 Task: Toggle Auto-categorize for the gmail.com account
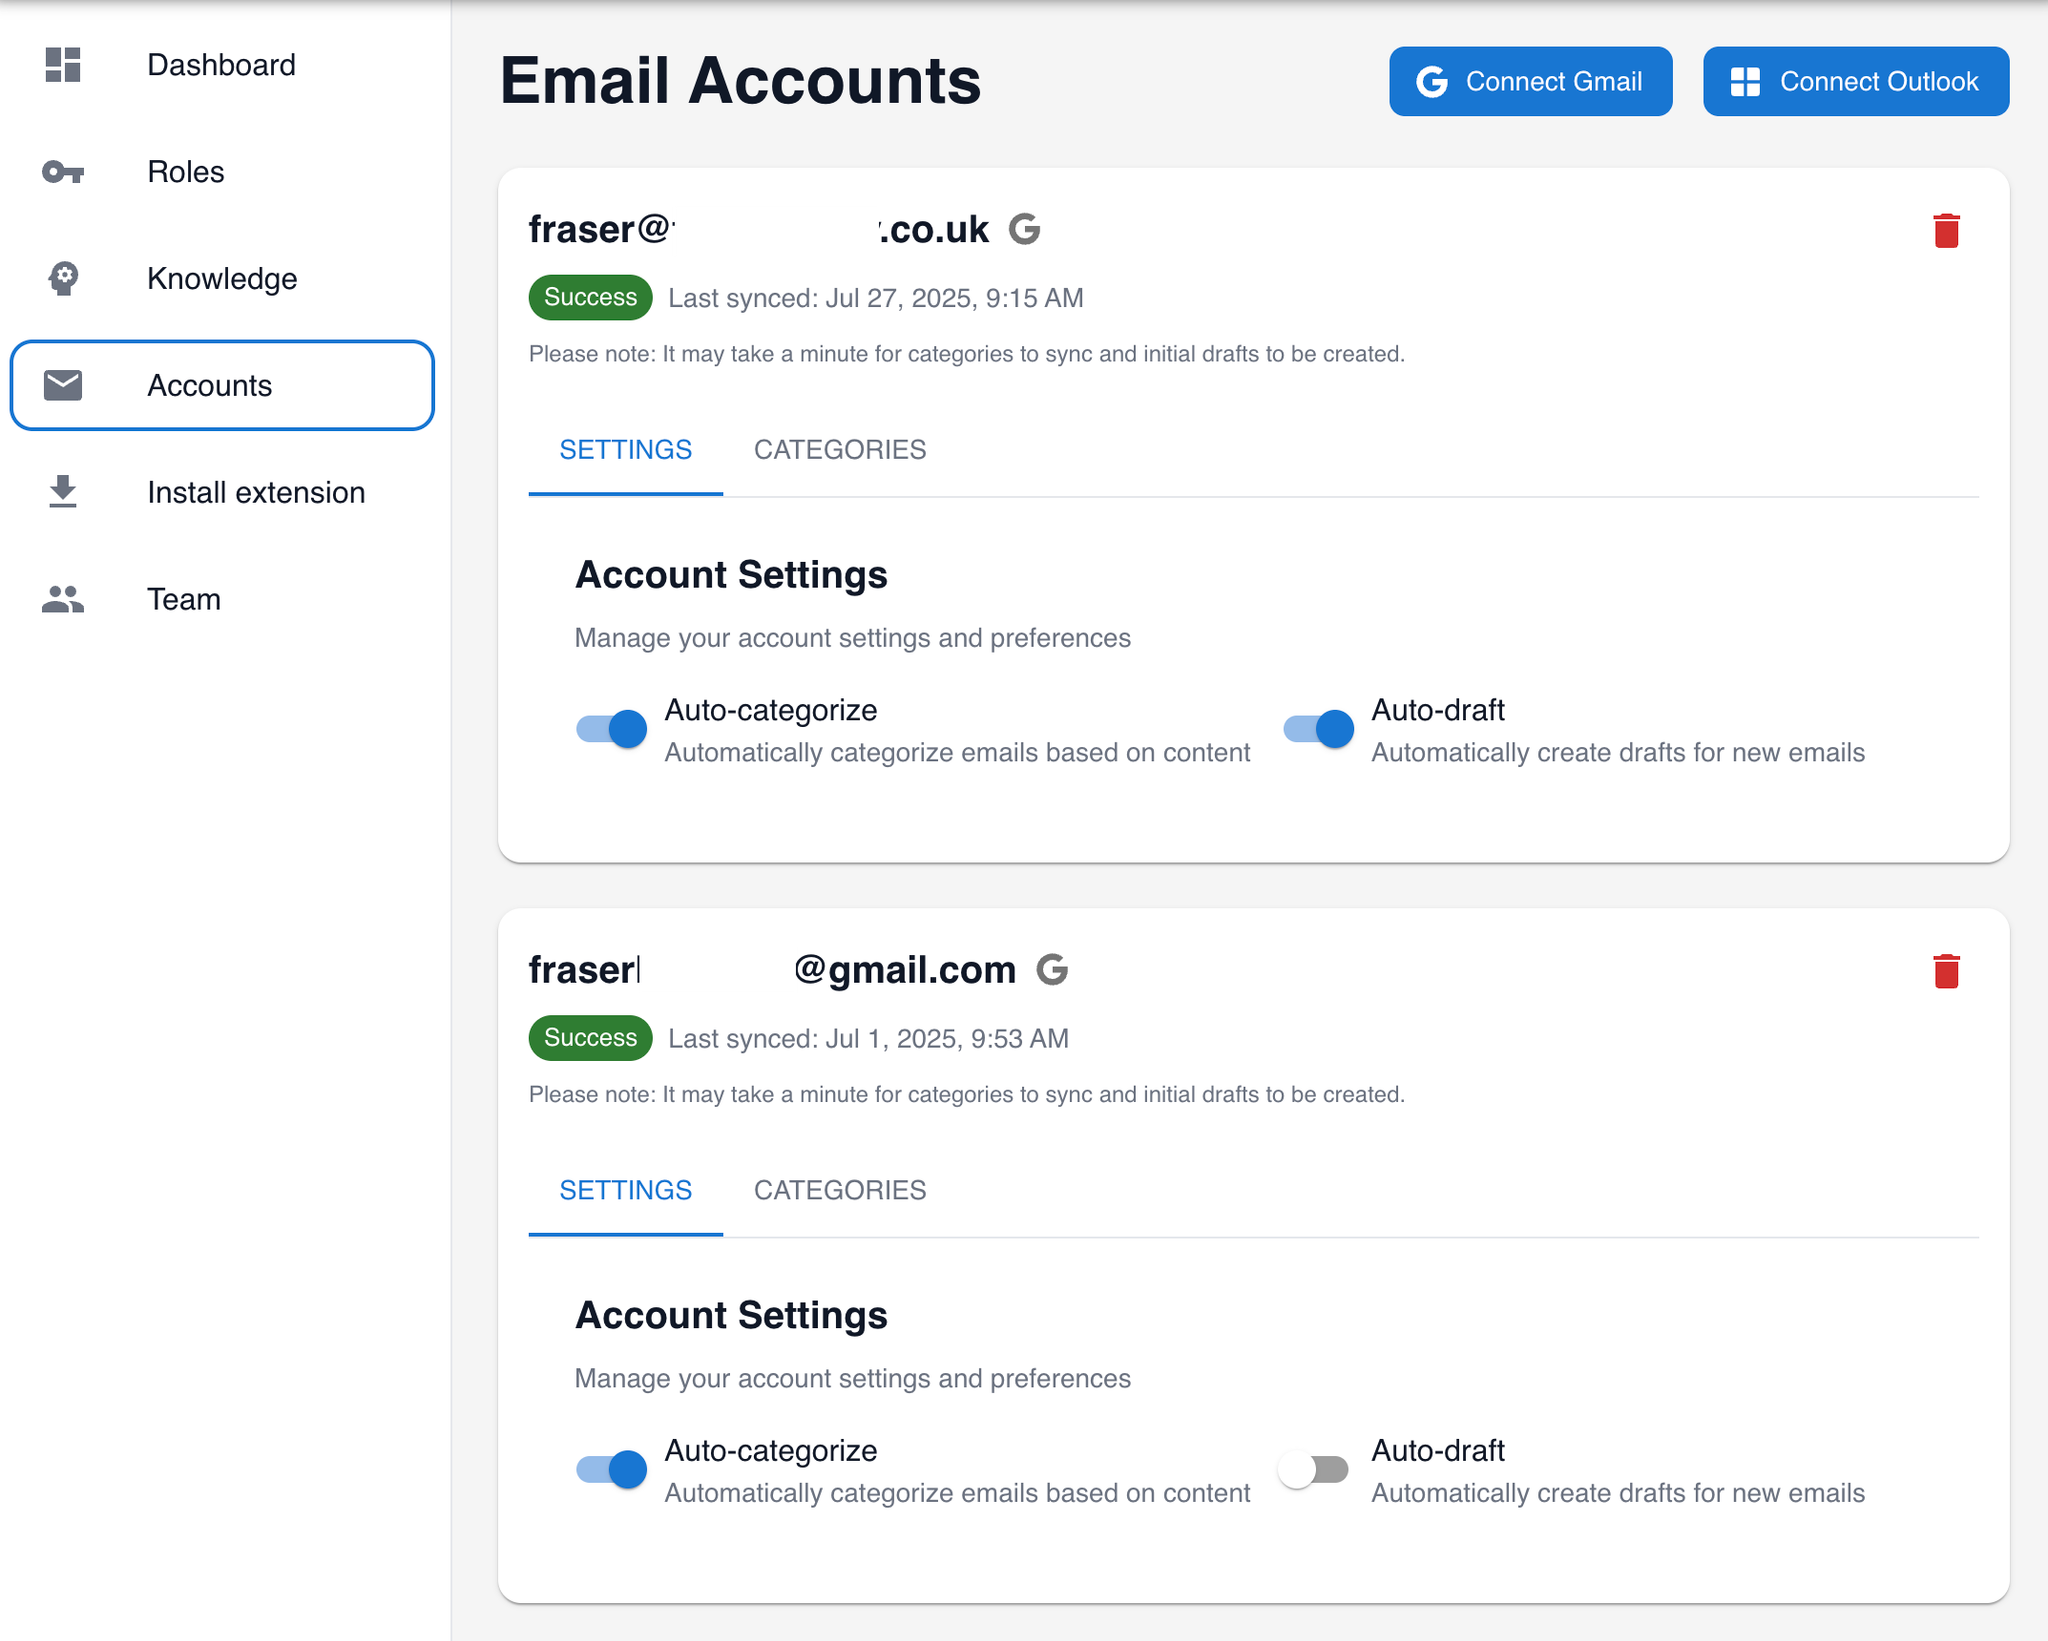click(612, 1470)
